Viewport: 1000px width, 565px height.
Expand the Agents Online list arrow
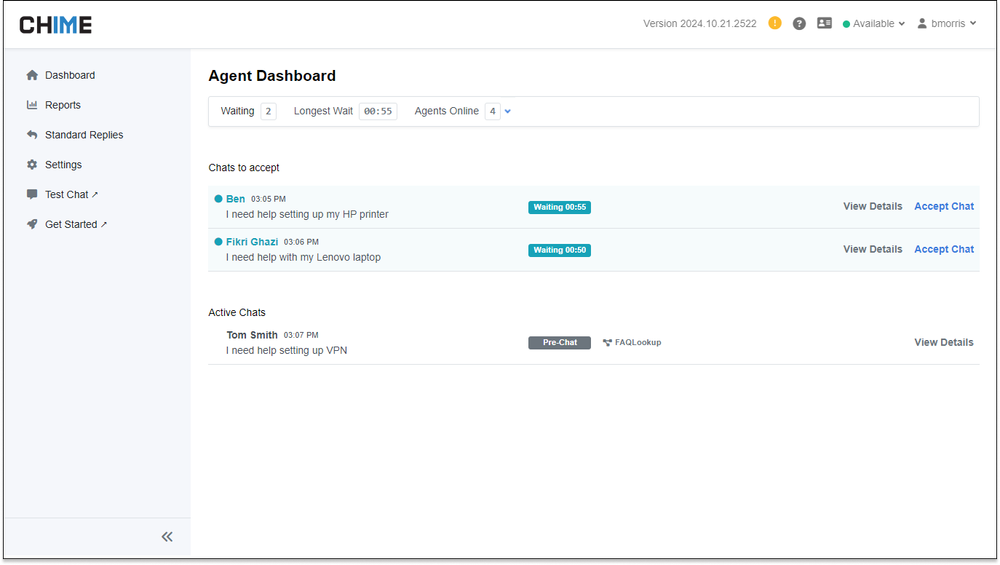(508, 112)
